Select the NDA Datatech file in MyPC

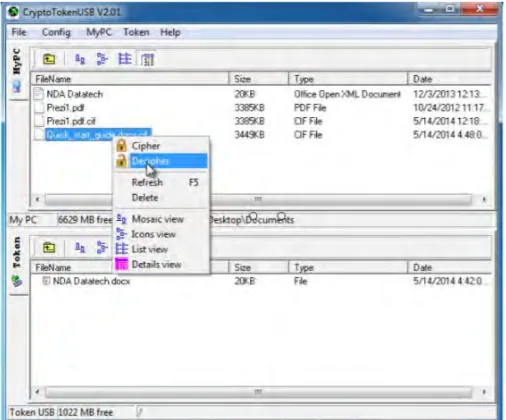74,94
